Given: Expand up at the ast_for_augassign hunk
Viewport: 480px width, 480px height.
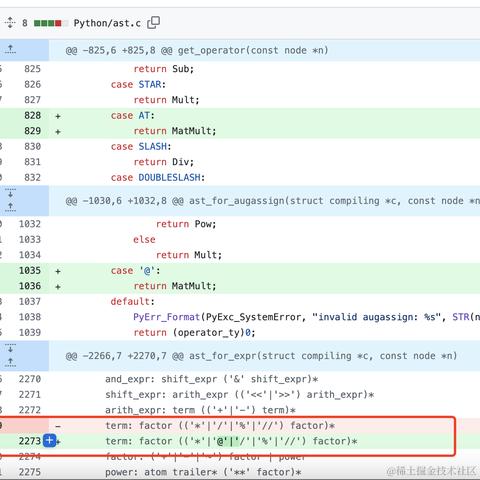Looking at the screenshot, I should pyautogui.click(x=10, y=207).
